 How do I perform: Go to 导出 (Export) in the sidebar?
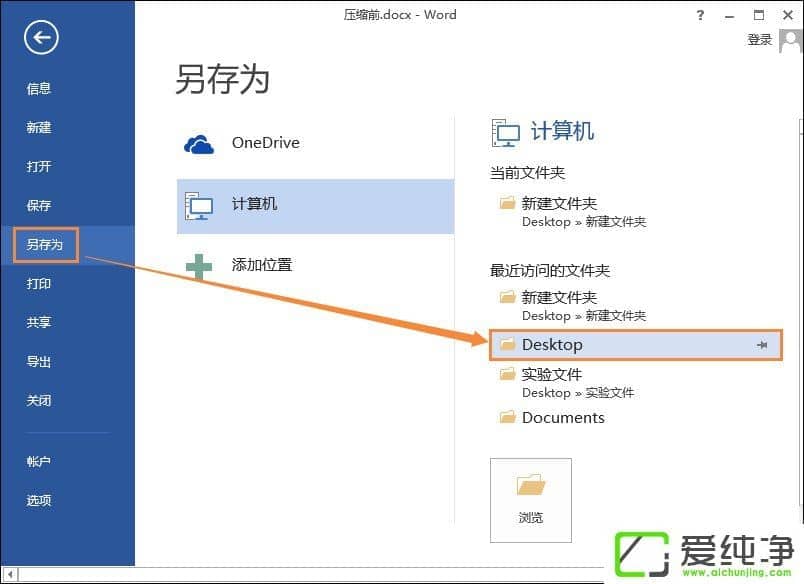(39, 362)
